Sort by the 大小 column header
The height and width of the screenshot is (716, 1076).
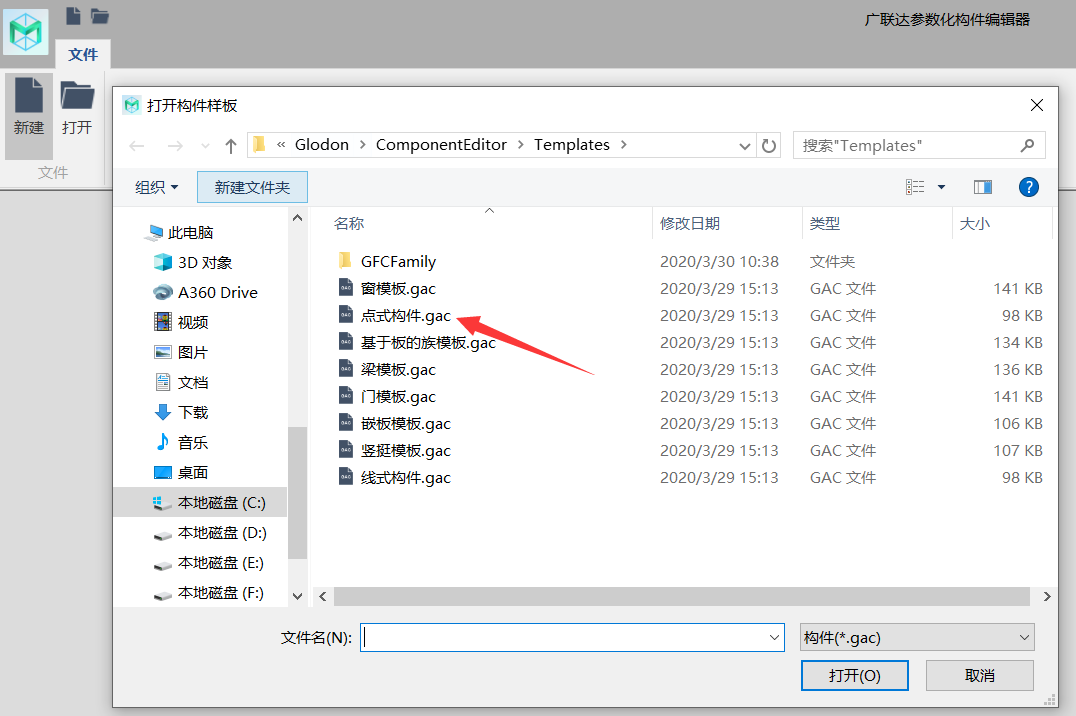coord(974,223)
